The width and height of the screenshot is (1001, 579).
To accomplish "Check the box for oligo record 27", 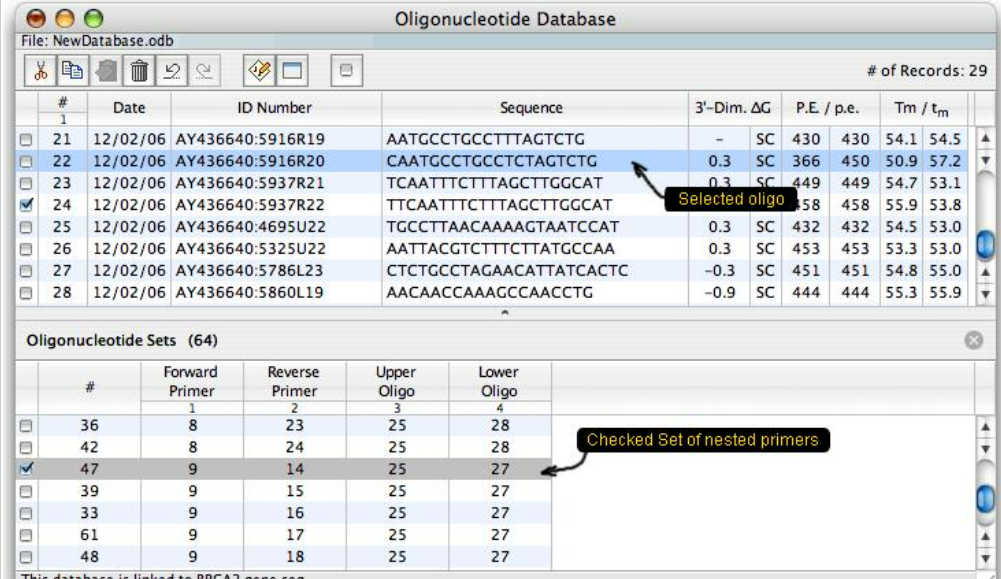I will click(26, 271).
